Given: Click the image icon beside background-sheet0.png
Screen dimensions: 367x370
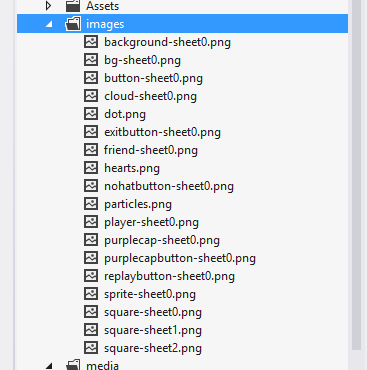Looking at the screenshot, I should click(91, 42).
